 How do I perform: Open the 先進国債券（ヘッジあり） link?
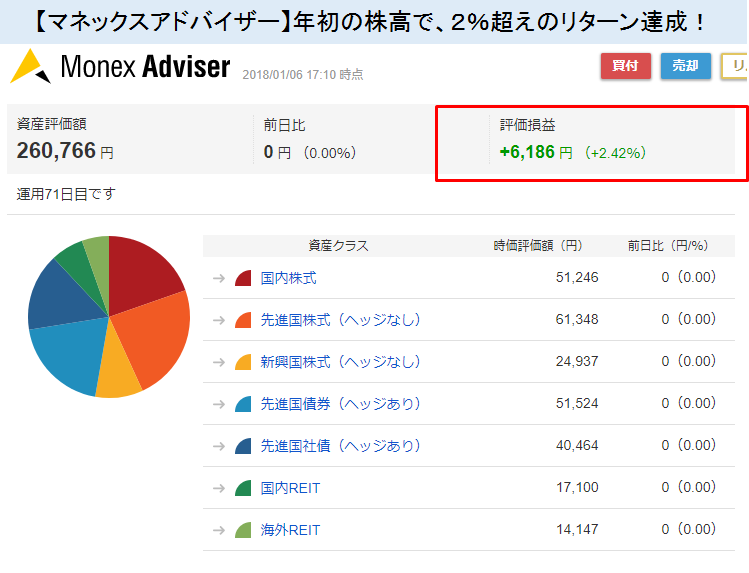point(340,404)
